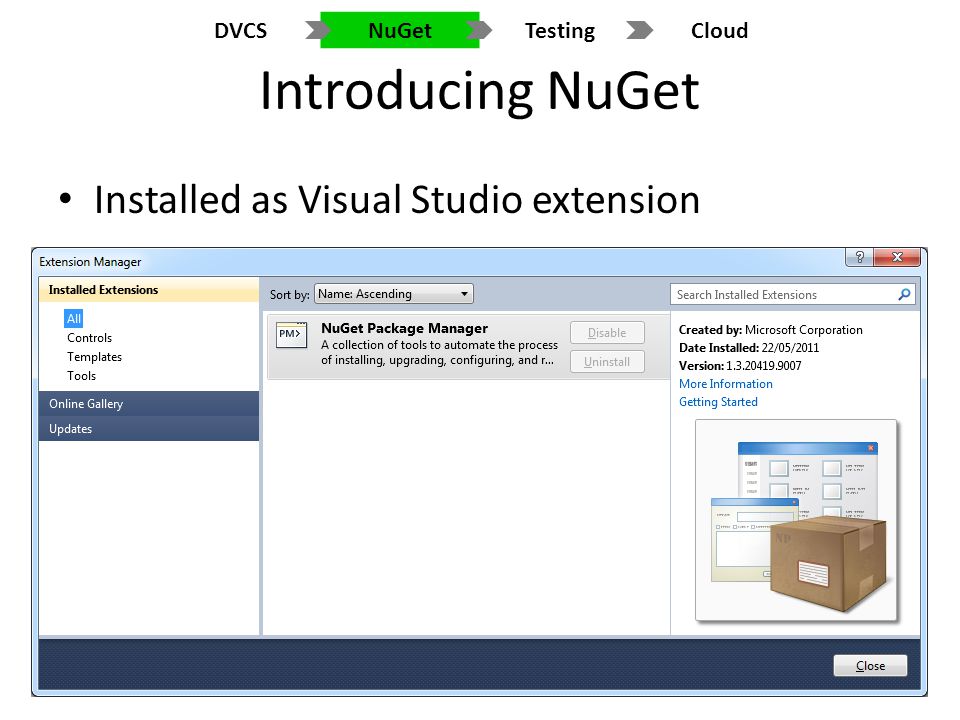Open the Updates section
960x720 pixels.
(x=149, y=429)
